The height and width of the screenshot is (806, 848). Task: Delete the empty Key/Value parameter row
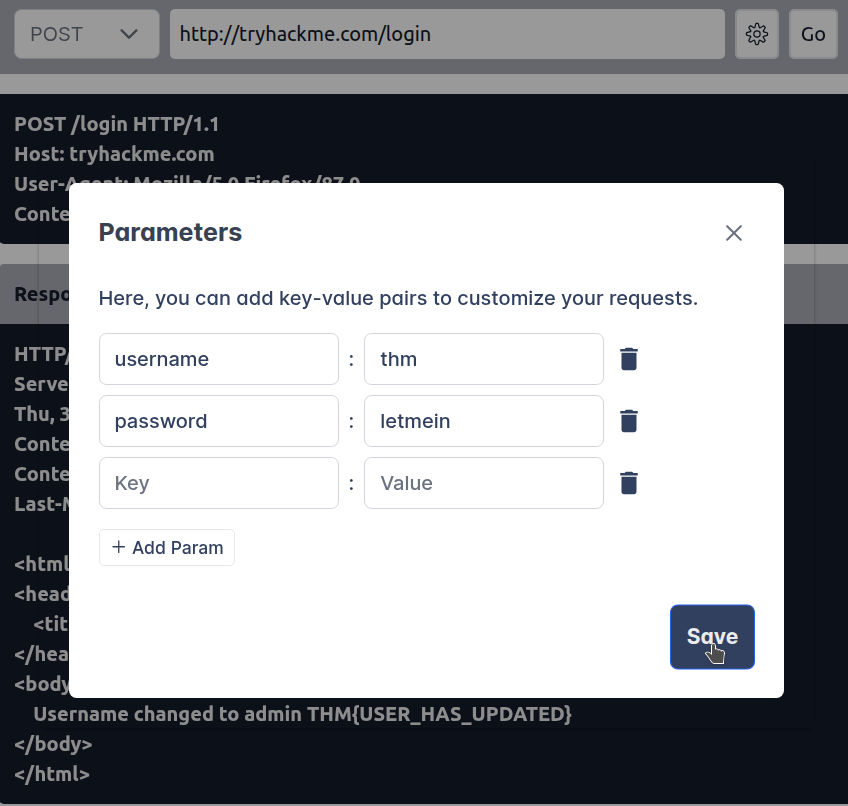click(628, 483)
